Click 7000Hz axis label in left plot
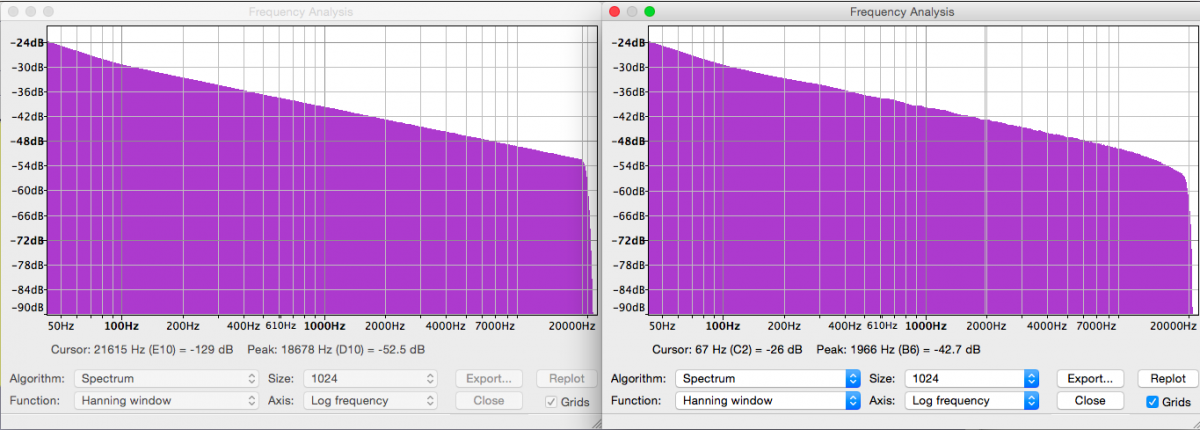The image size is (1200, 430). (x=493, y=326)
